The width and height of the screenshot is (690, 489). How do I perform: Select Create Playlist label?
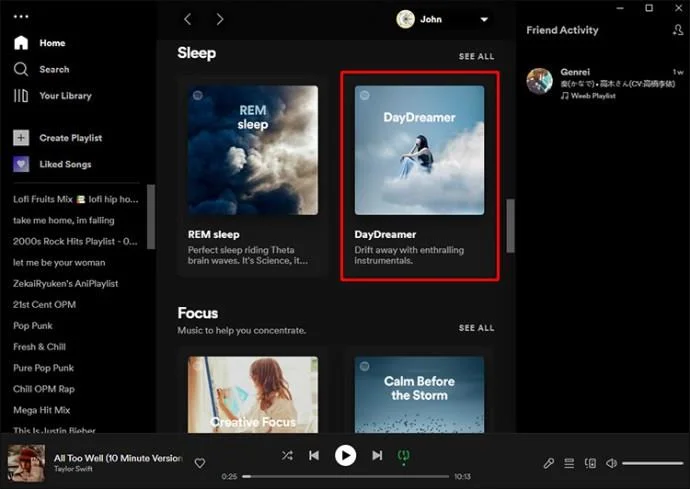pos(70,138)
